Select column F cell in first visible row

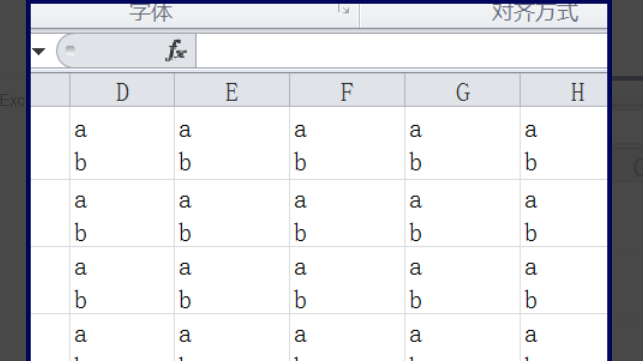pyautogui.click(x=347, y=143)
